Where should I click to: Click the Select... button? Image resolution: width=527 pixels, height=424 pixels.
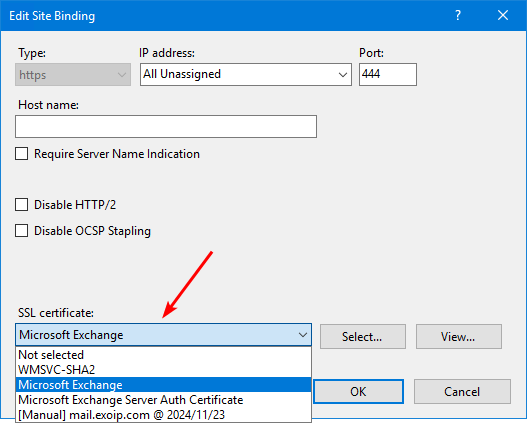pos(363,337)
